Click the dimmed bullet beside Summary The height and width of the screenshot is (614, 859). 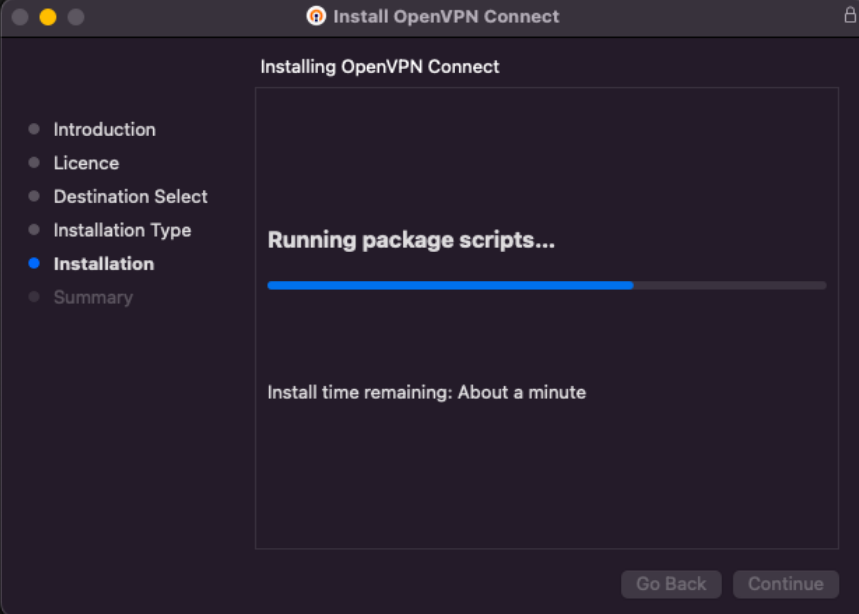click(x=34, y=297)
